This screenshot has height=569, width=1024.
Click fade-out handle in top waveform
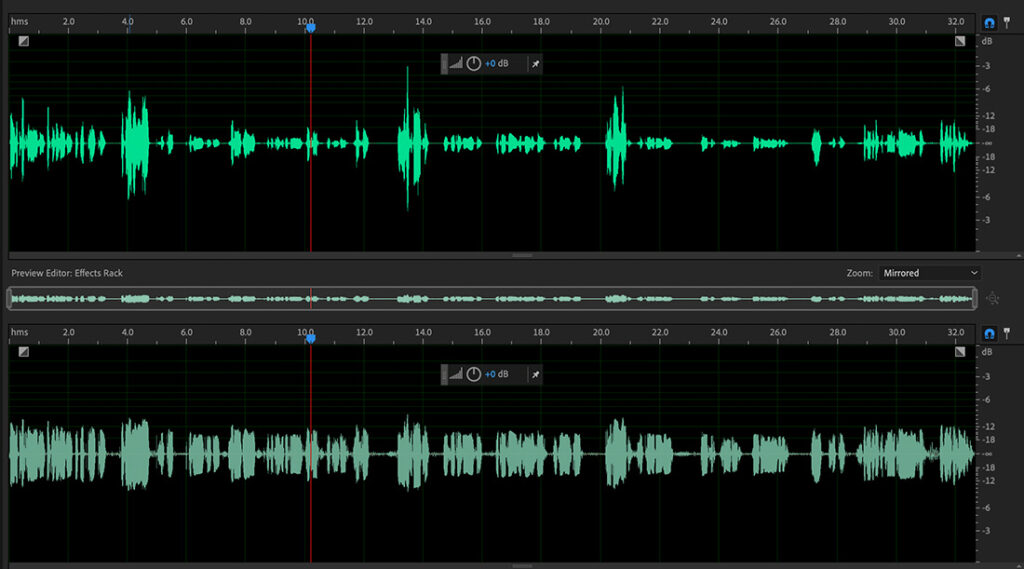click(x=960, y=41)
